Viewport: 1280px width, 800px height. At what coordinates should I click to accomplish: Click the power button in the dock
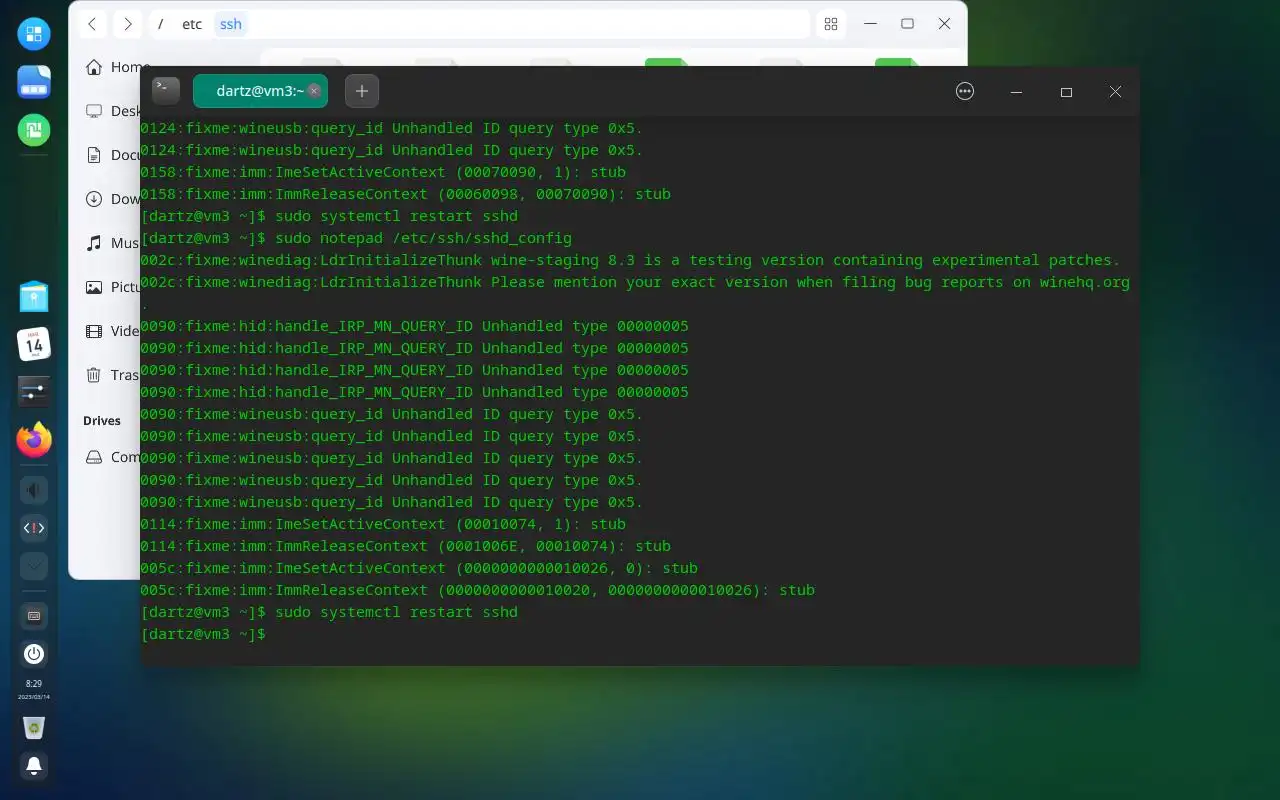(x=34, y=654)
